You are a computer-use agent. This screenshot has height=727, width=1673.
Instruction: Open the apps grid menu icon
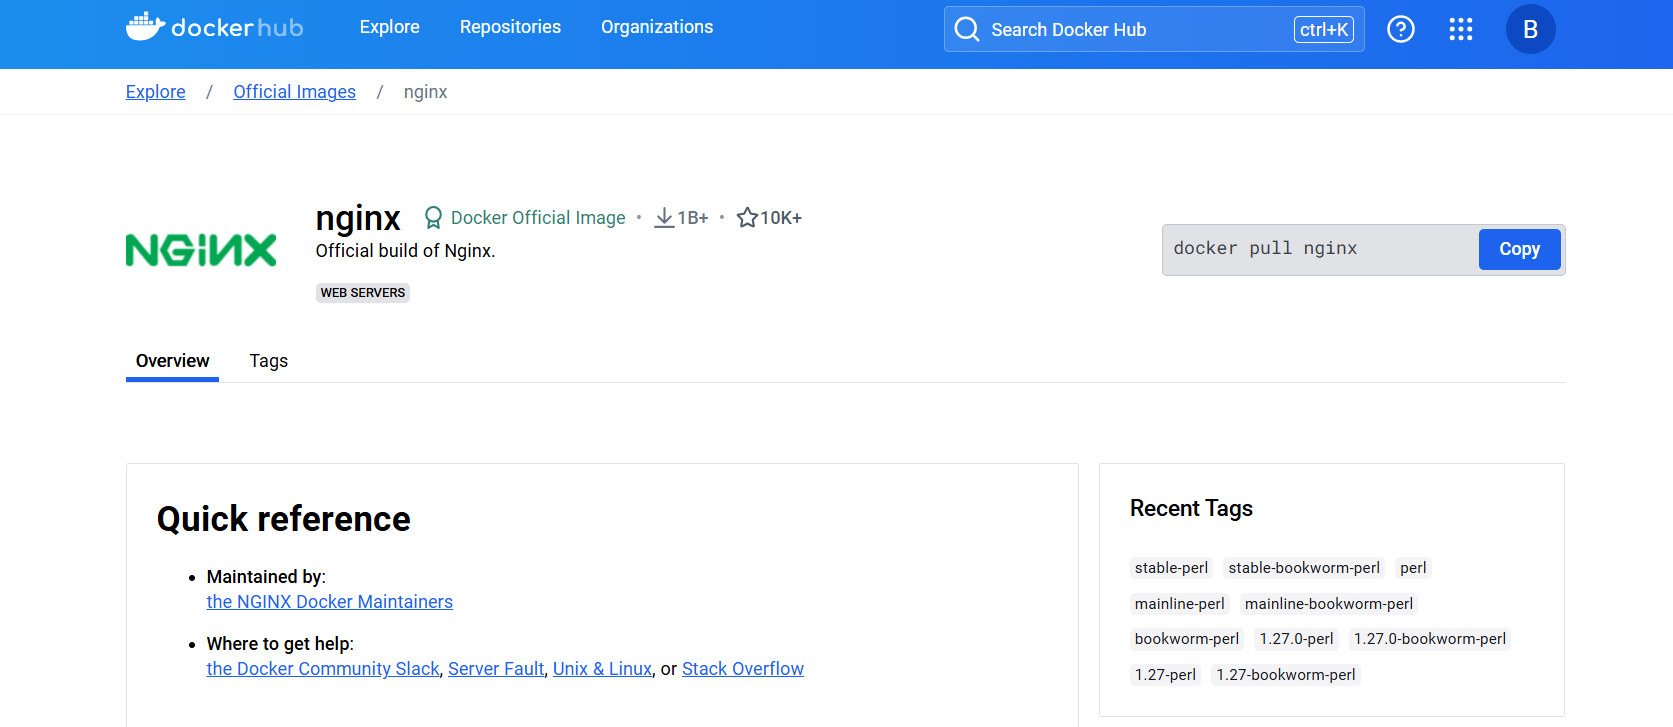tap(1461, 29)
